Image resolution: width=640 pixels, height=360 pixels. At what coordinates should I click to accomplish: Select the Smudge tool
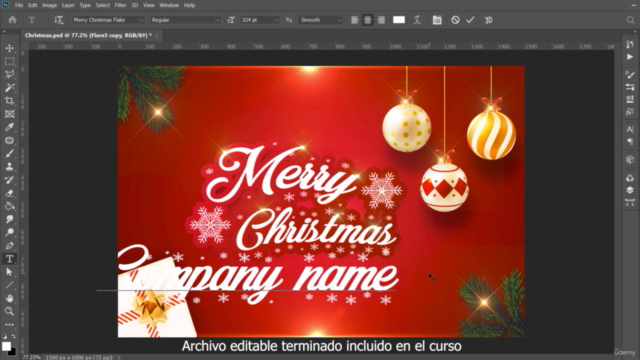(x=9, y=219)
